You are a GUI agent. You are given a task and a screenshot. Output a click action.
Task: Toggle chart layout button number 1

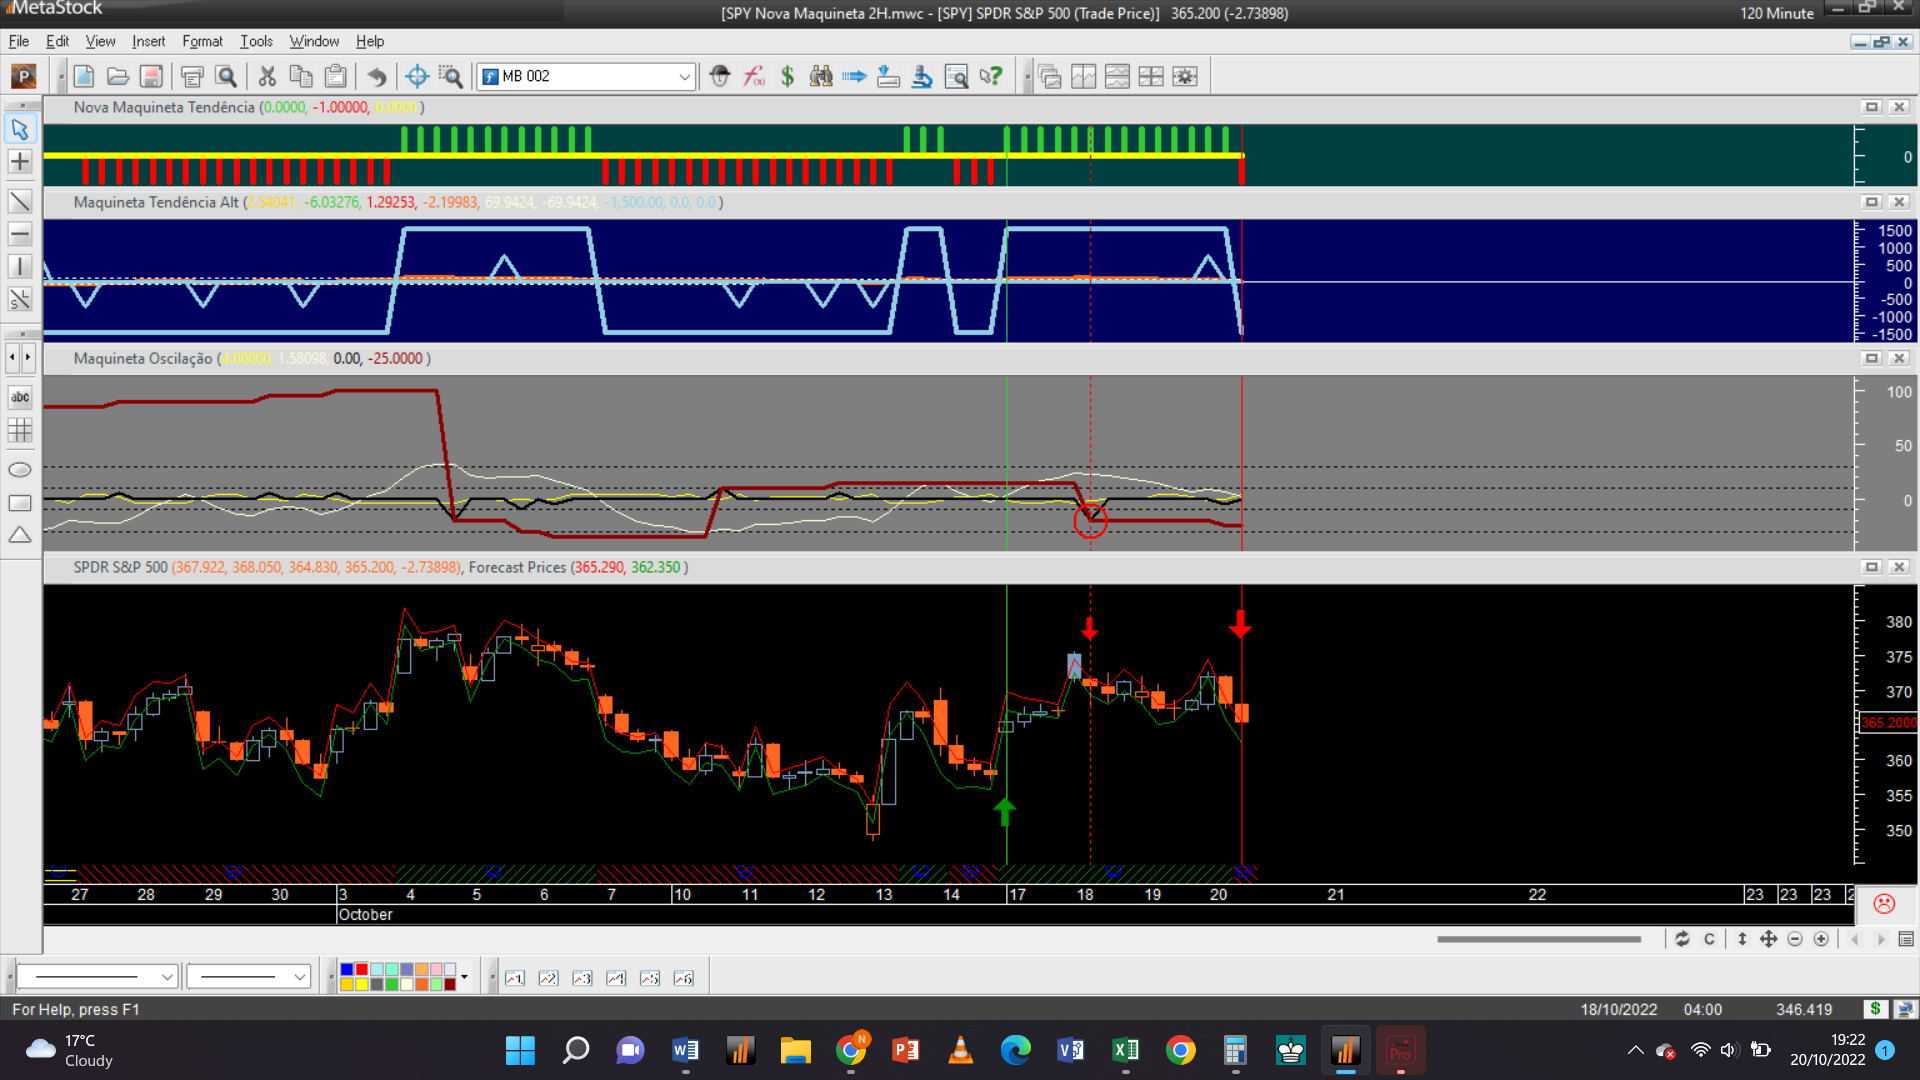[x=515, y=978]
